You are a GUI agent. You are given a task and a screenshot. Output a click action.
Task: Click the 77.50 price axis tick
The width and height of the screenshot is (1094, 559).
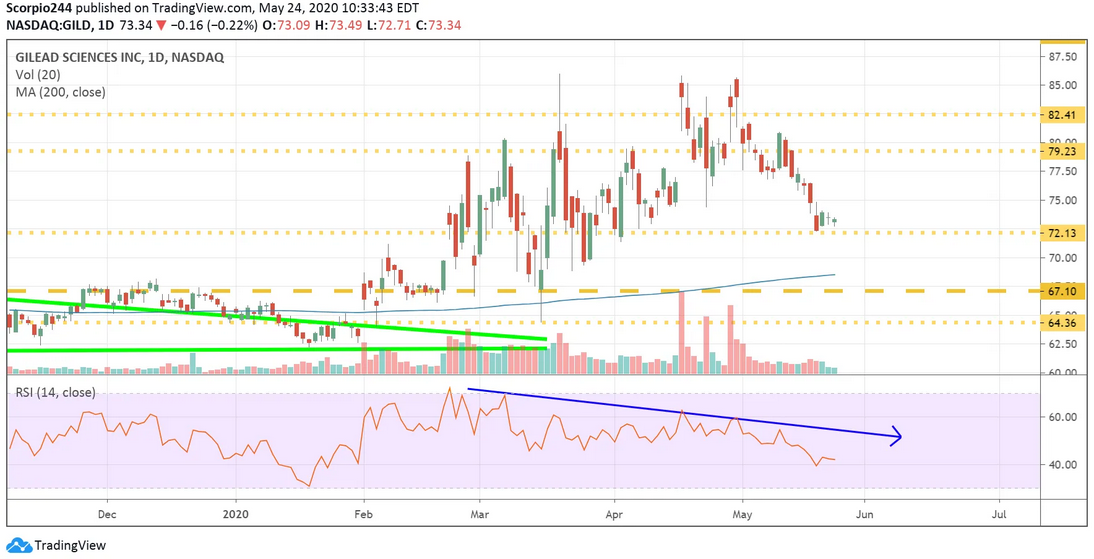[1062, 172]
